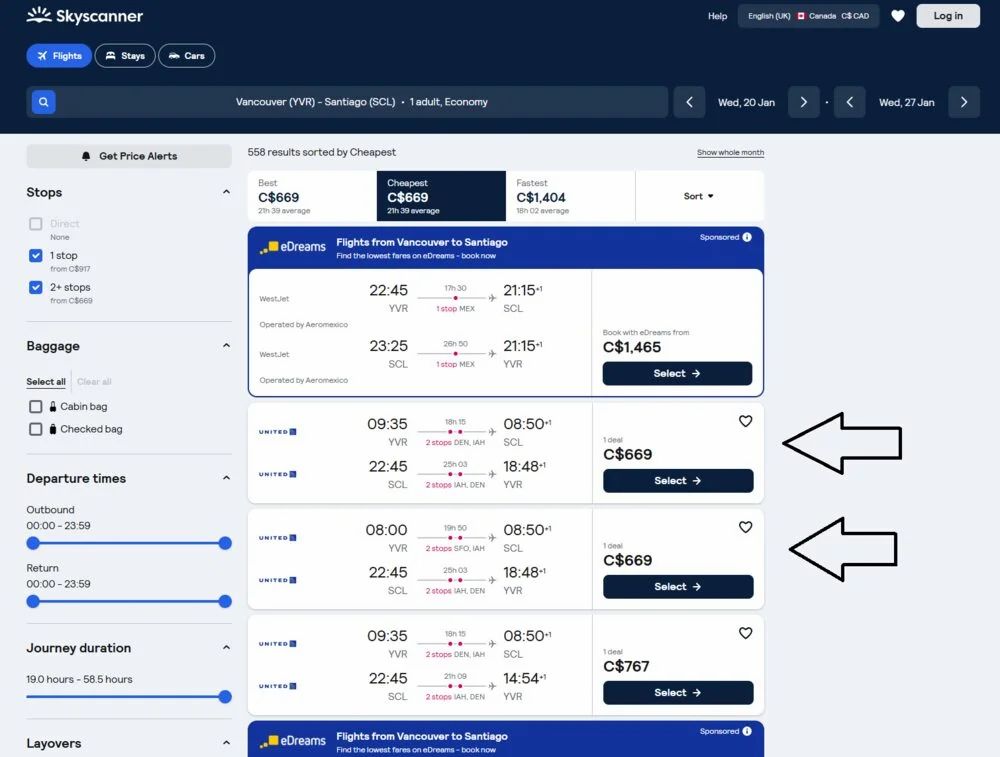Image resolution: width=1000 pixels, height=757 pixels.
Task: Click Clear all under Baggage
Action: [x=94, y=382]
